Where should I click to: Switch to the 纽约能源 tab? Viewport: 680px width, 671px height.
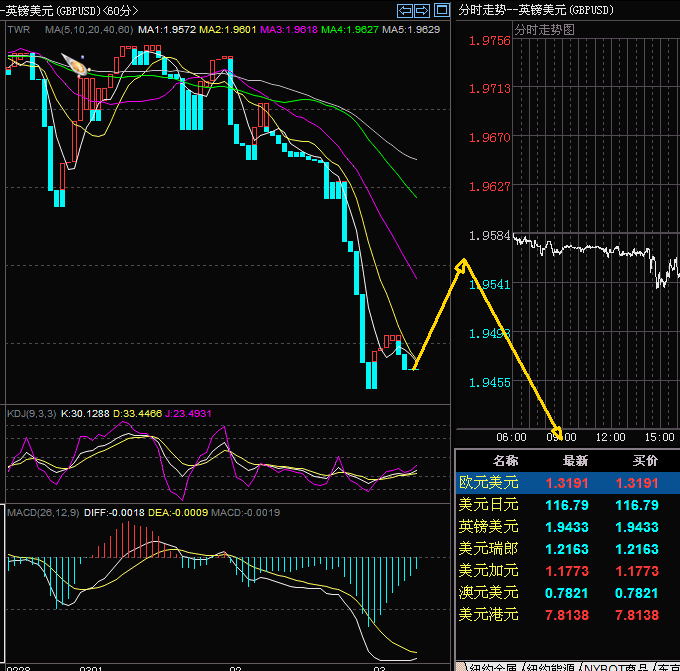(x=549, y=665)
